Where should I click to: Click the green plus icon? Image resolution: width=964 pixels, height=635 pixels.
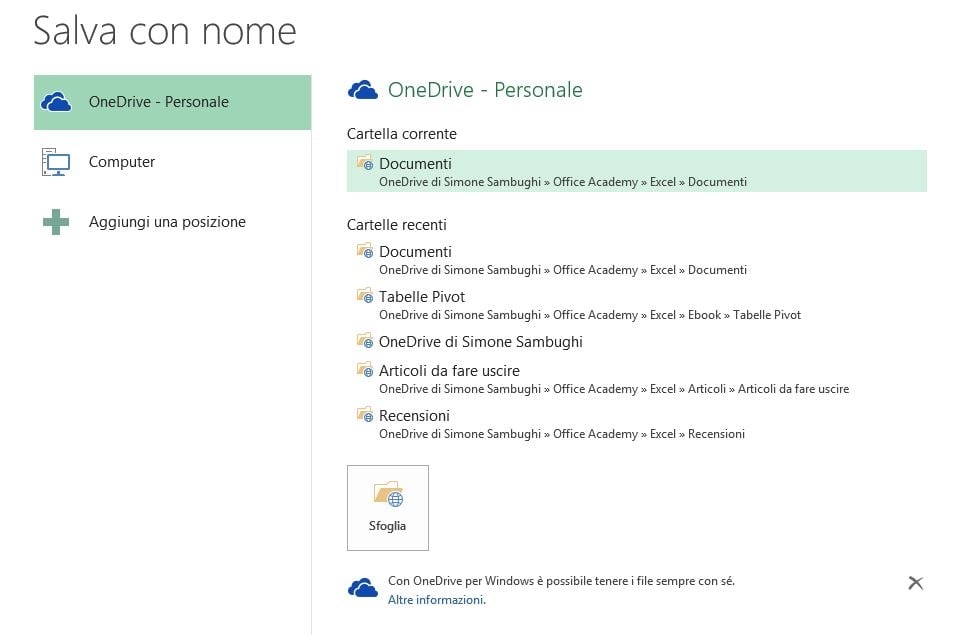pyautogui.click(x=56, y=222)
